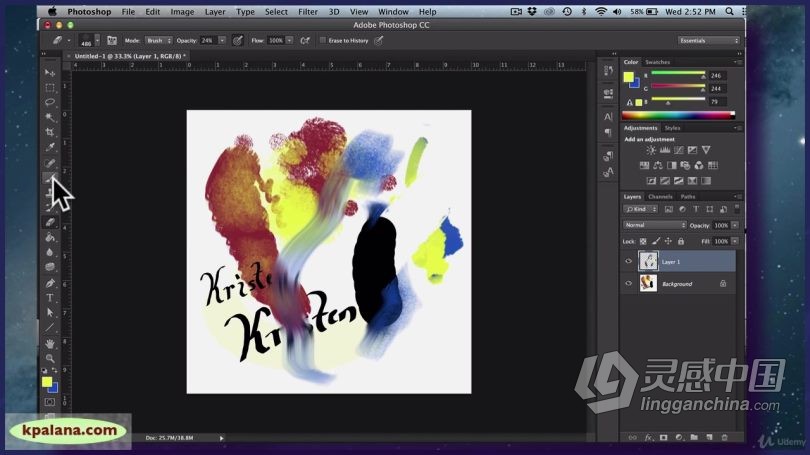This screenshot has height=455, width=810.
Task: Toggle lock image pixels brush icon
Action: [656, 241]
